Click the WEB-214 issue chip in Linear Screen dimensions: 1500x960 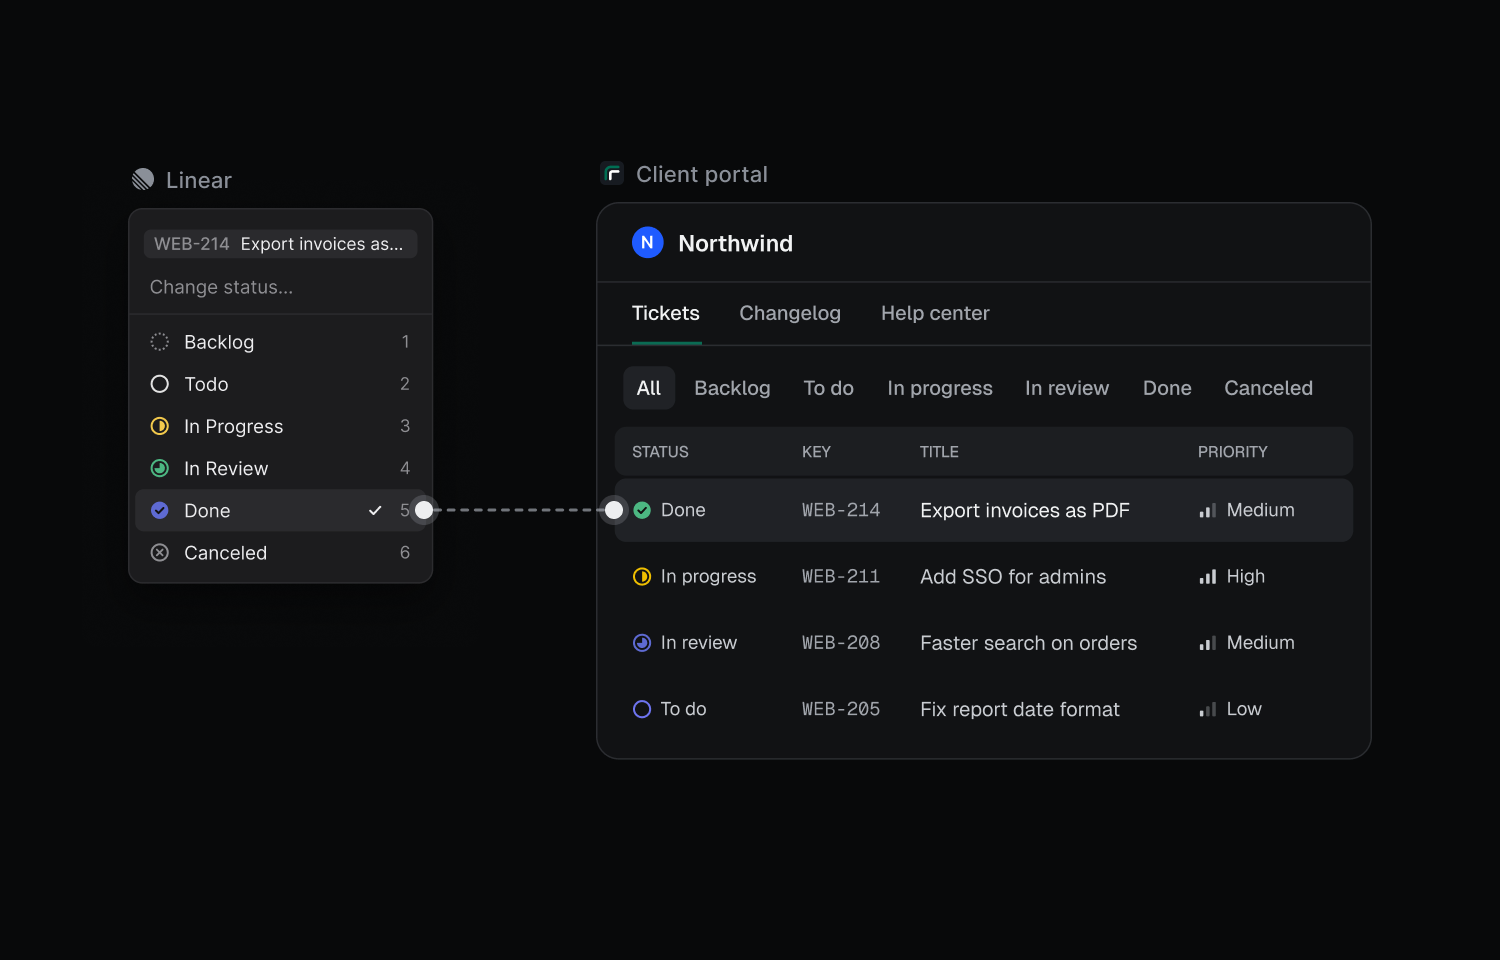coord(281,244)
